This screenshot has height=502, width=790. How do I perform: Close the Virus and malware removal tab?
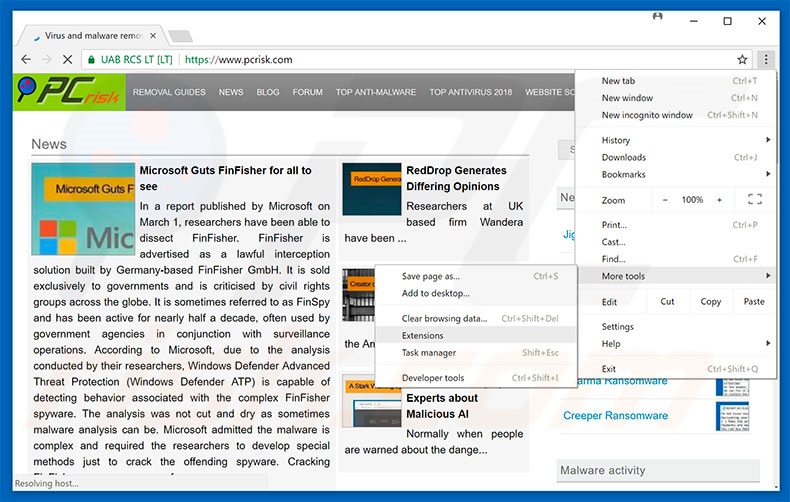click(153, 36)
